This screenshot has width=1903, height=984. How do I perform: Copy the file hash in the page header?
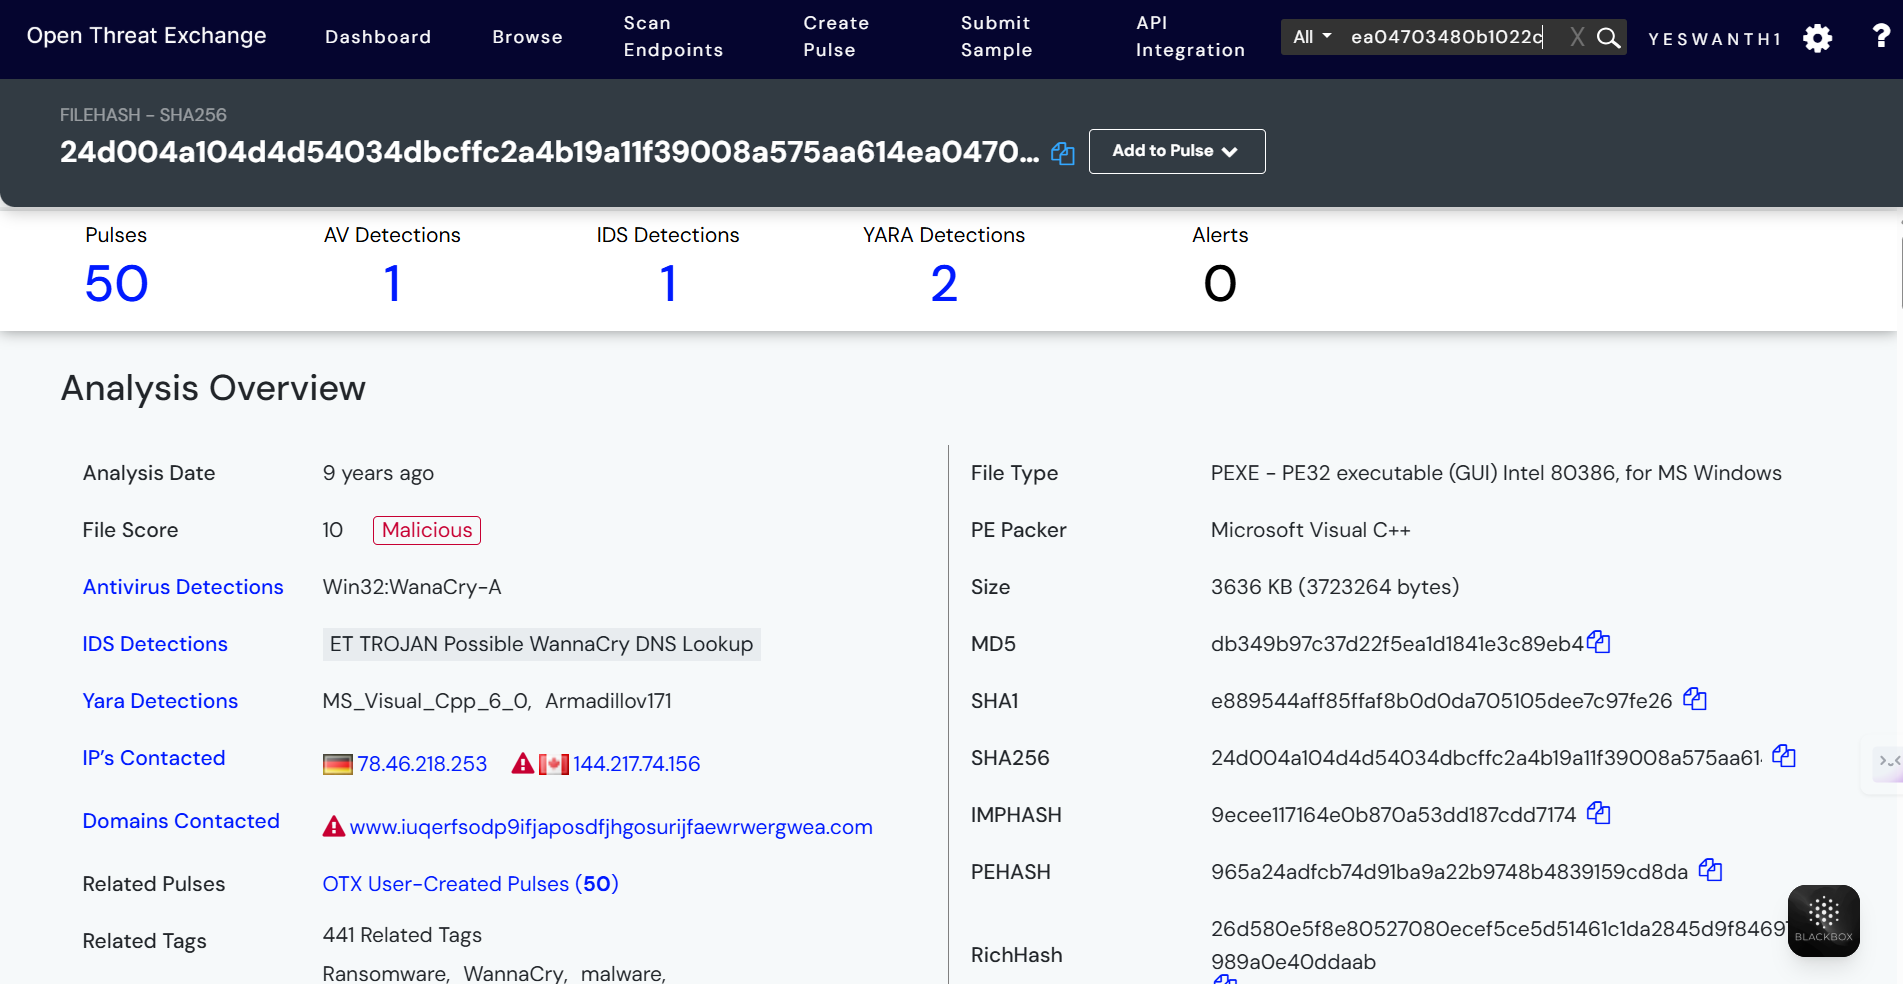click(1062, 153)
